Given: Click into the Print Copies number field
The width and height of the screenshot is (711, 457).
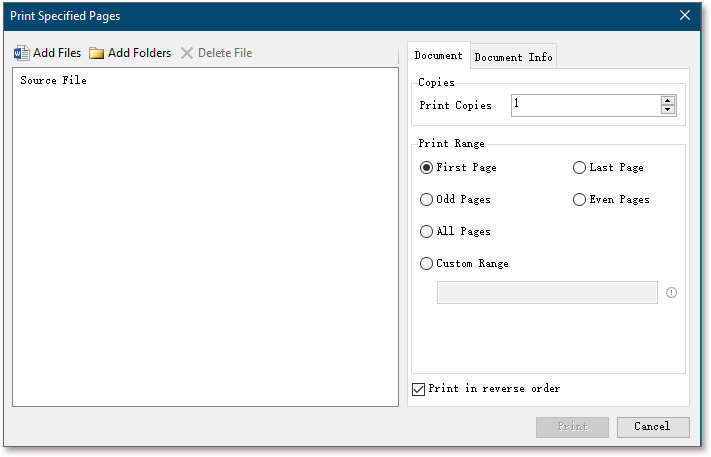Looking at the screenshot, I should pyautogui.click(x=585, y=105).
